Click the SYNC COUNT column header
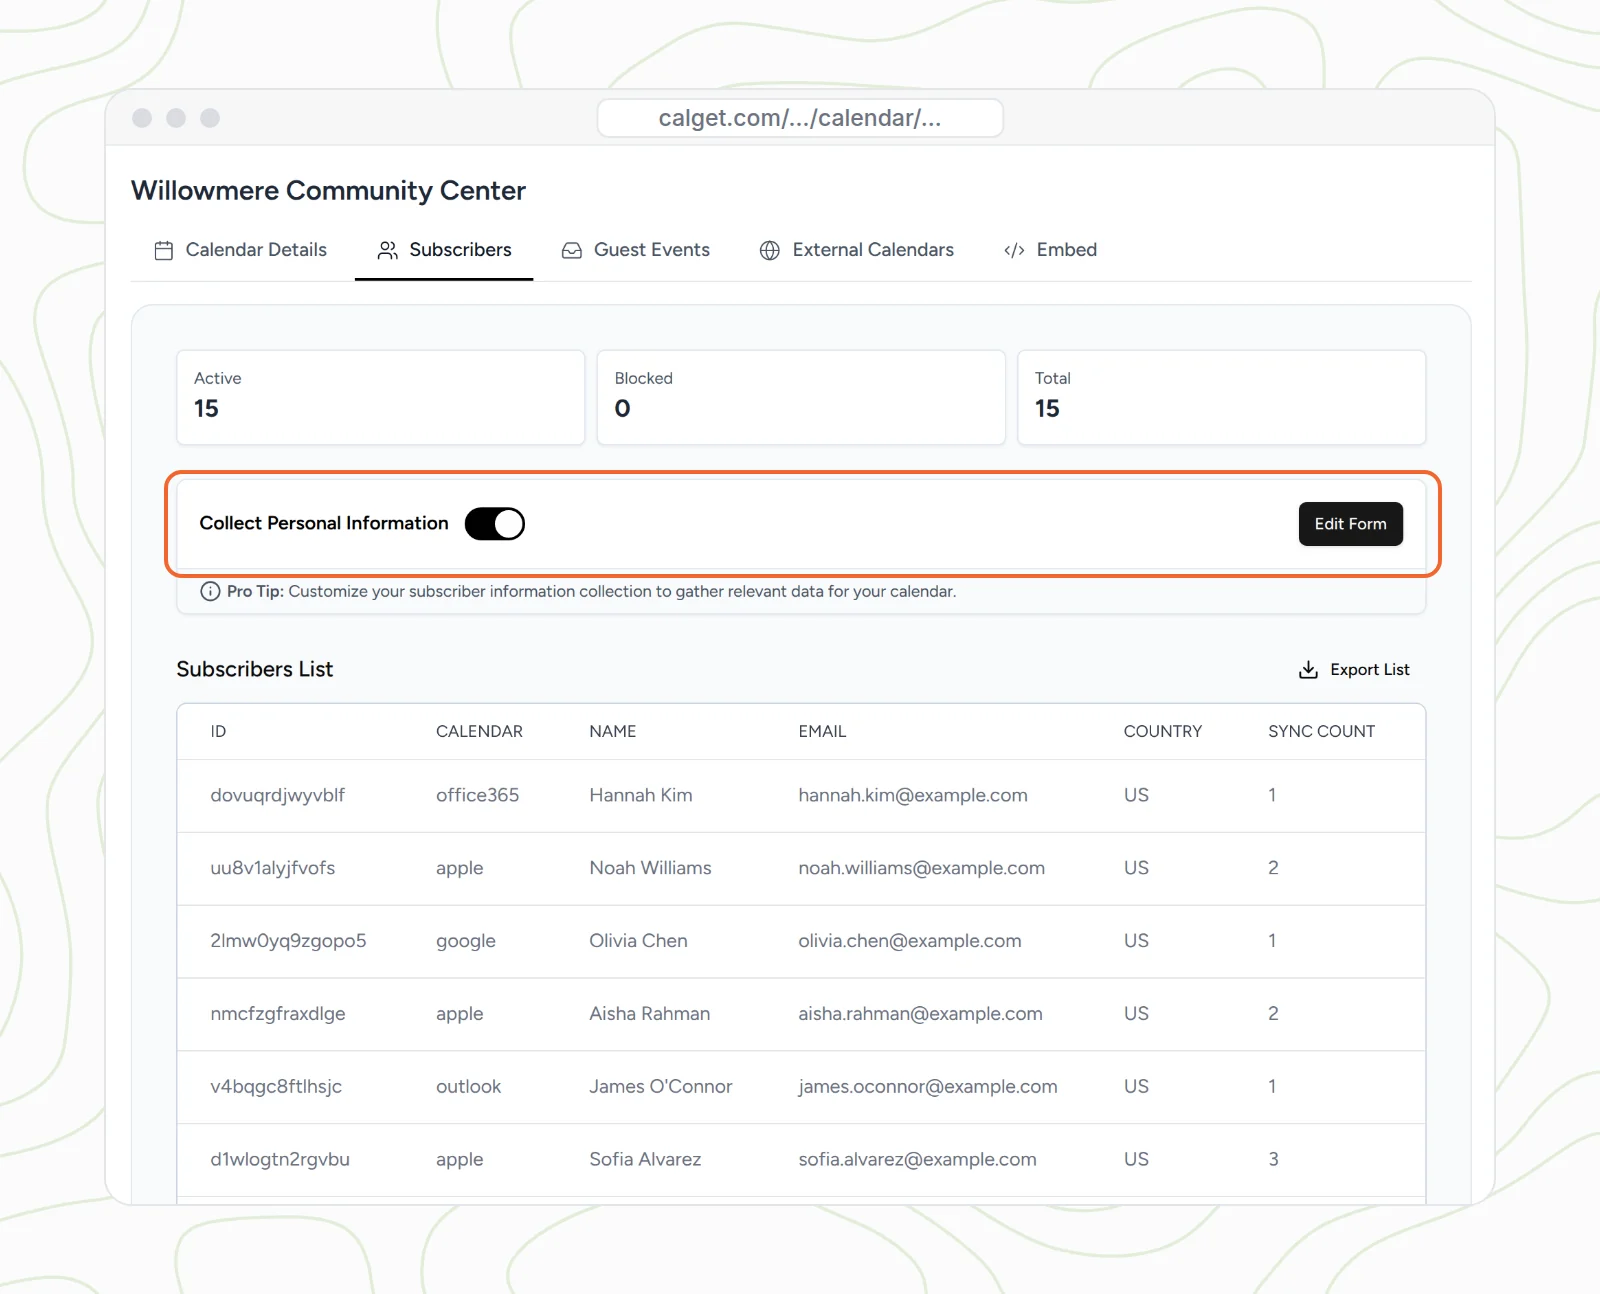Screen dimensions: 1600x1294 (x=1321, y=732)
